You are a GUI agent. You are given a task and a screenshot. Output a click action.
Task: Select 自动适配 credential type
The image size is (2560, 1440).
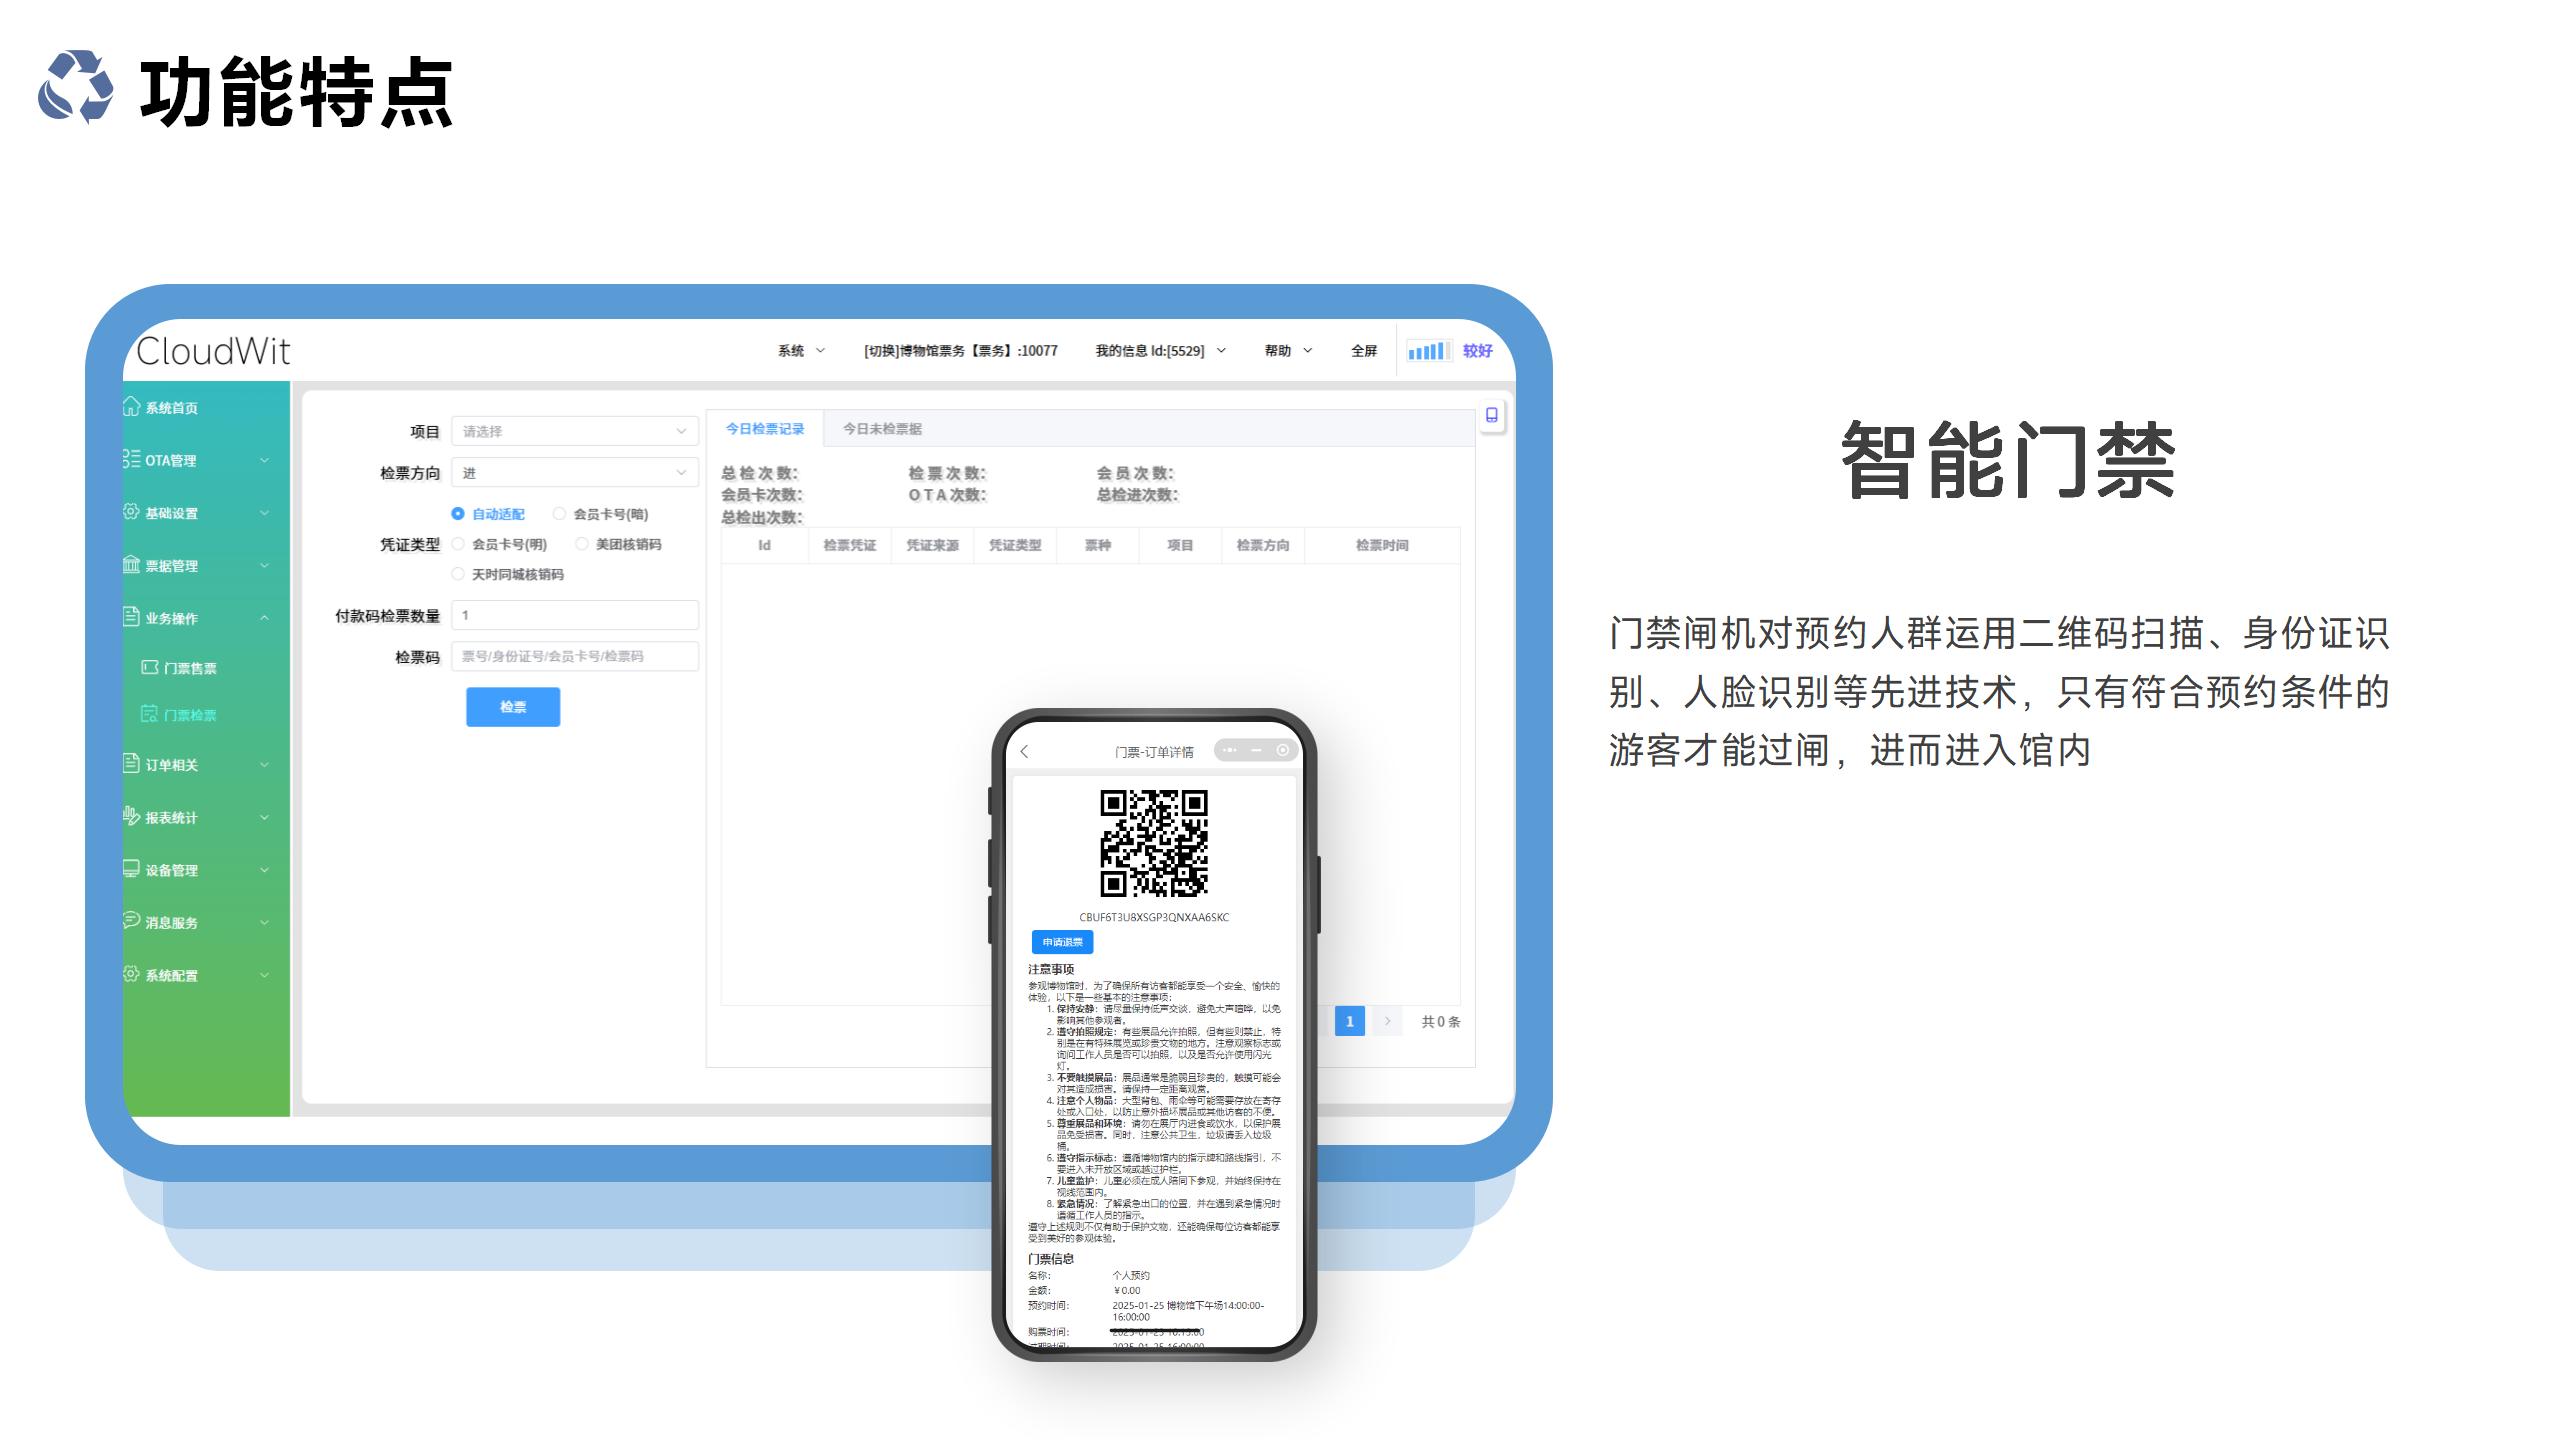pos(488,514)
